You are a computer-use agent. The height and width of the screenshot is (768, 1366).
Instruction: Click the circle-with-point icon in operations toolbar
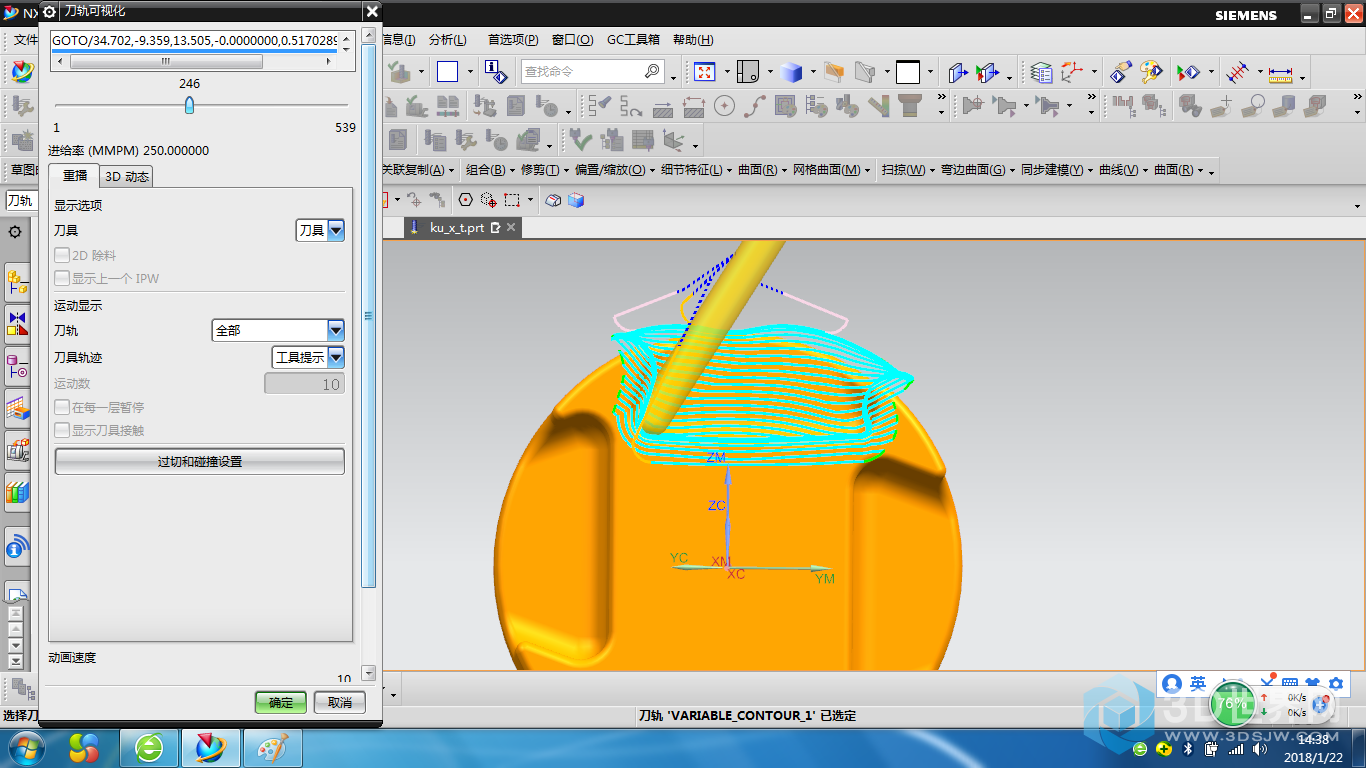click(724, 106)
